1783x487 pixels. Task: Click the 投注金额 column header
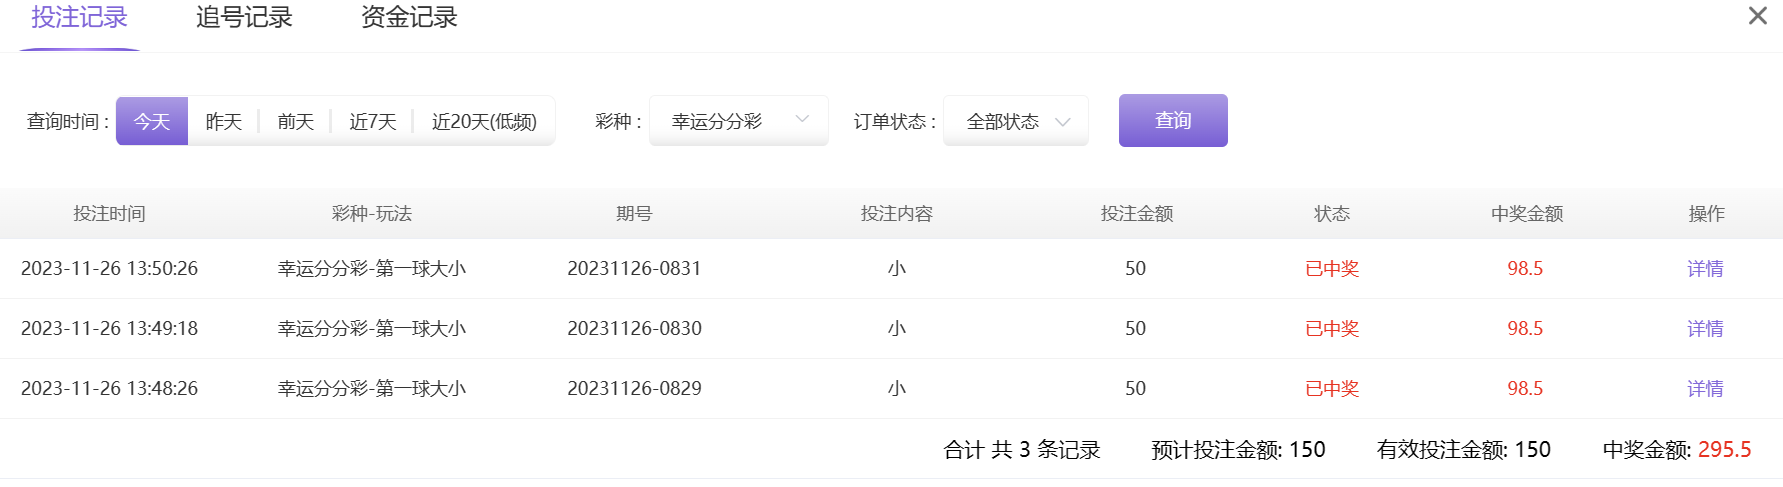click(1136, 213)
